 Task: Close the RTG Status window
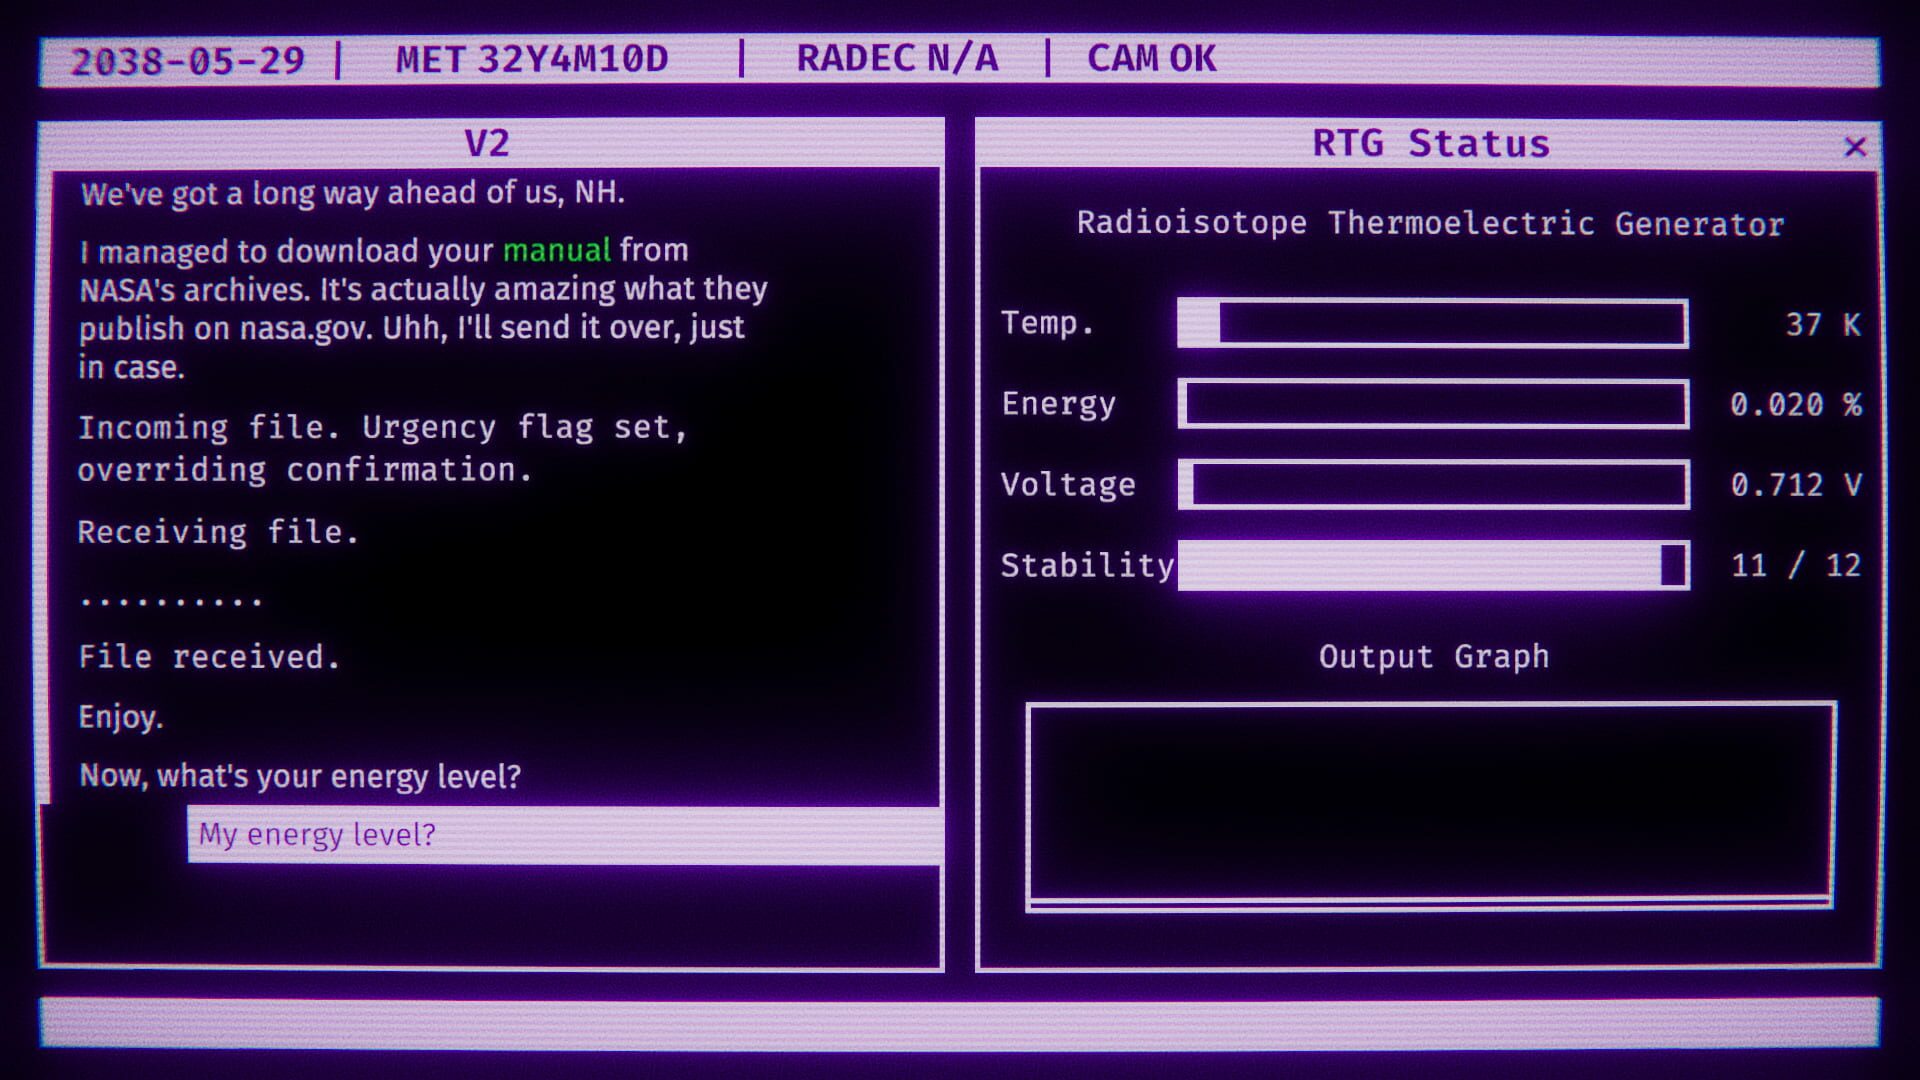(x=1855, y=147)
